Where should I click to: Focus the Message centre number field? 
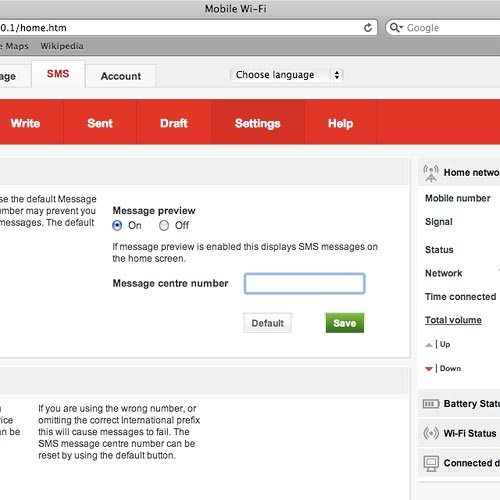305,284
